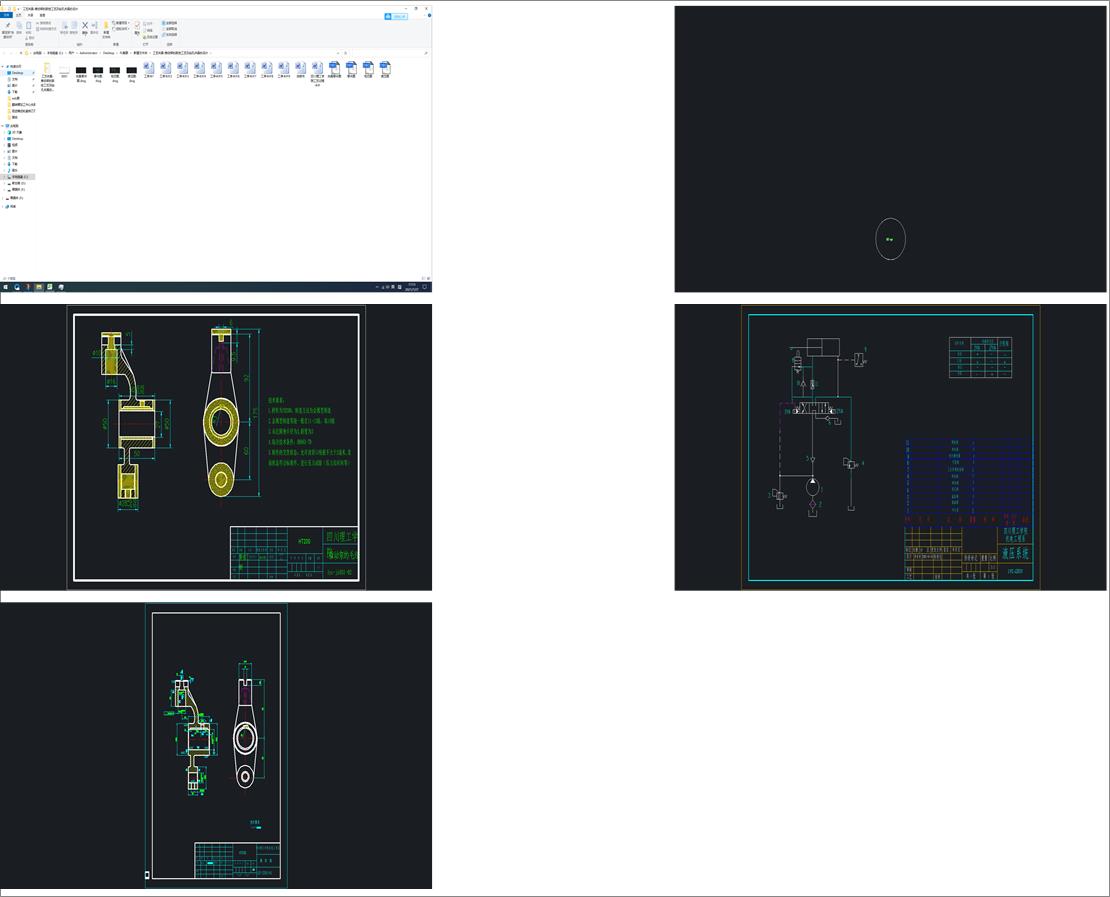Open the Easy access dropdown in ribbon
Image resolution: width=1110 pixels, height=897 pixels.
coord(120,29)
